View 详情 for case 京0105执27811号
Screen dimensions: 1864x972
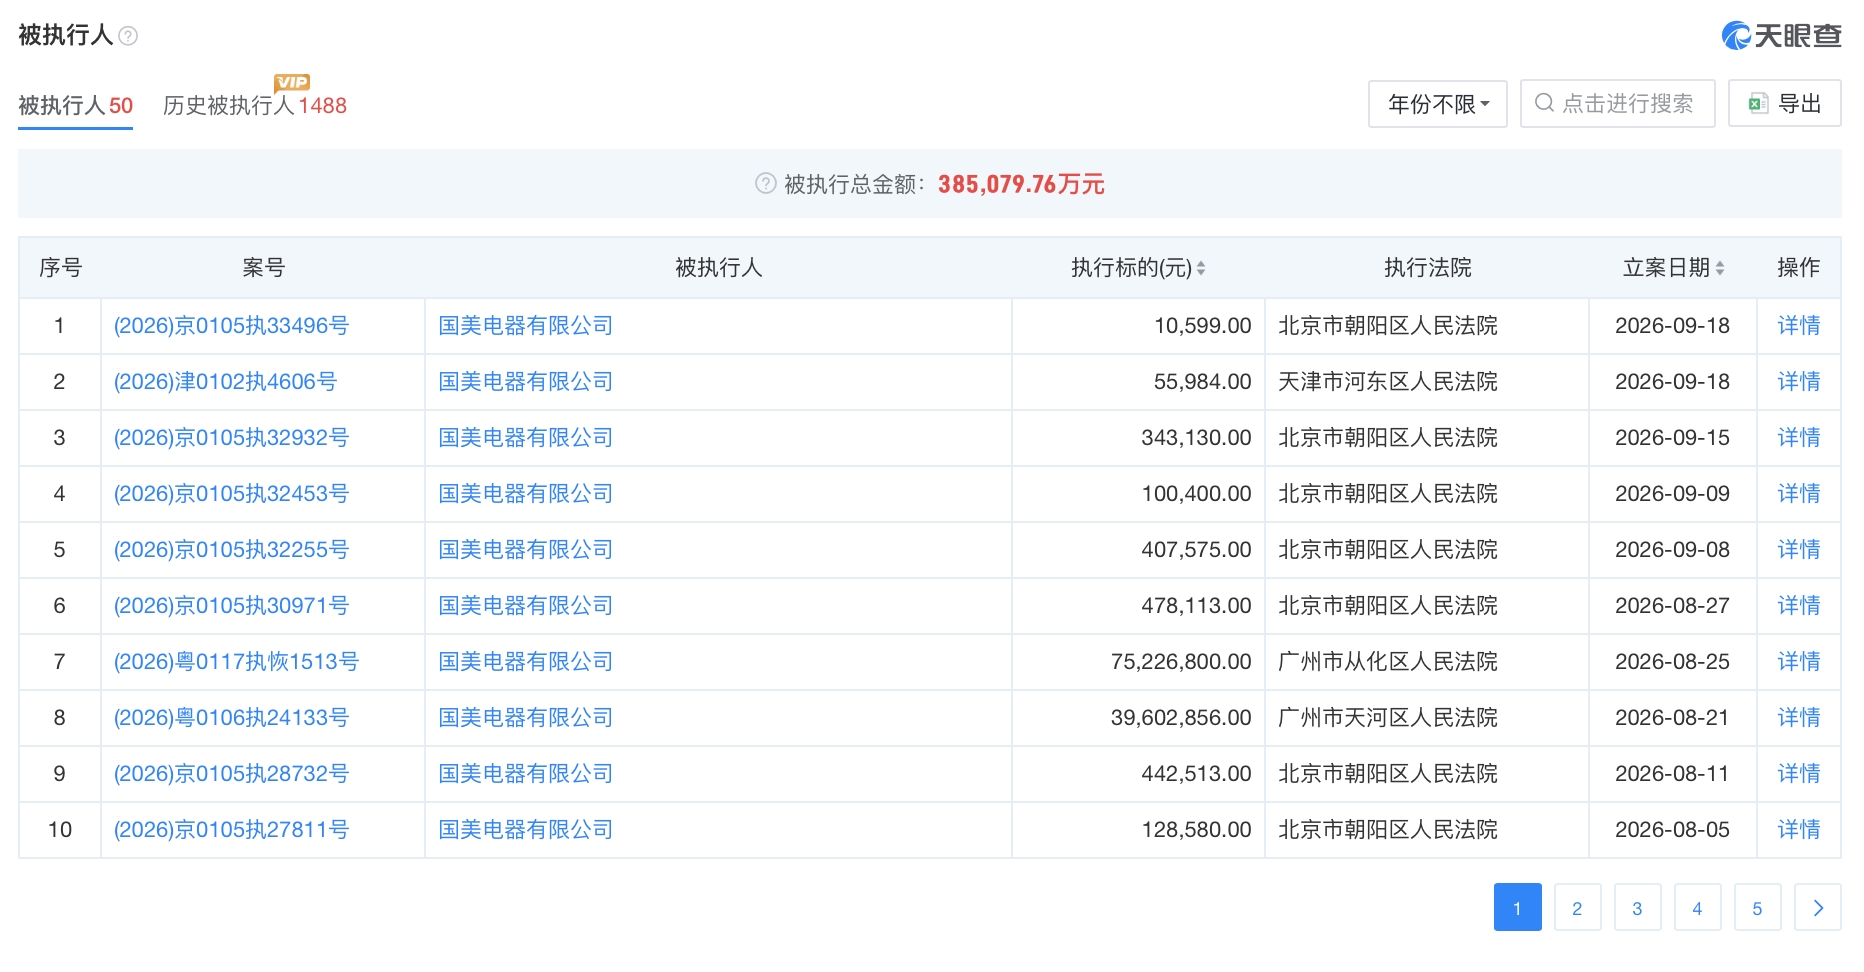[1798, 830]
